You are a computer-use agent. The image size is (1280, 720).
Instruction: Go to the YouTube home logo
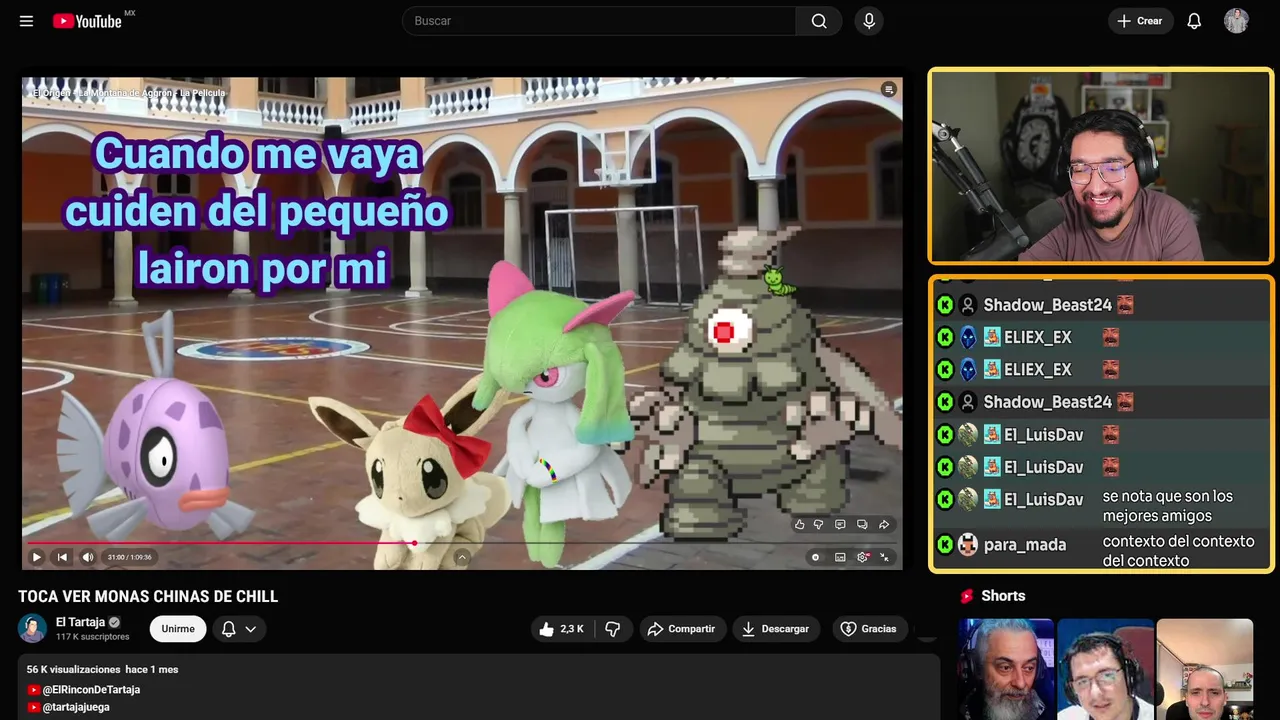click(88, 21)
